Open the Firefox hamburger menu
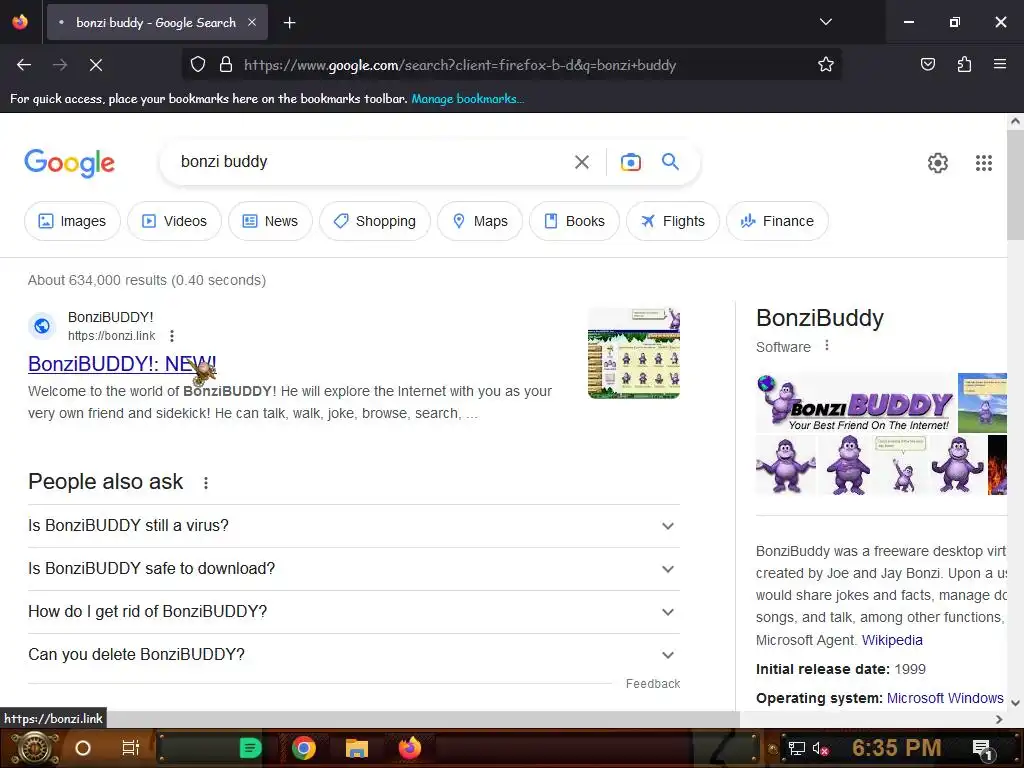Screen dimensions: 1024x768 (x=1000, y=64)
